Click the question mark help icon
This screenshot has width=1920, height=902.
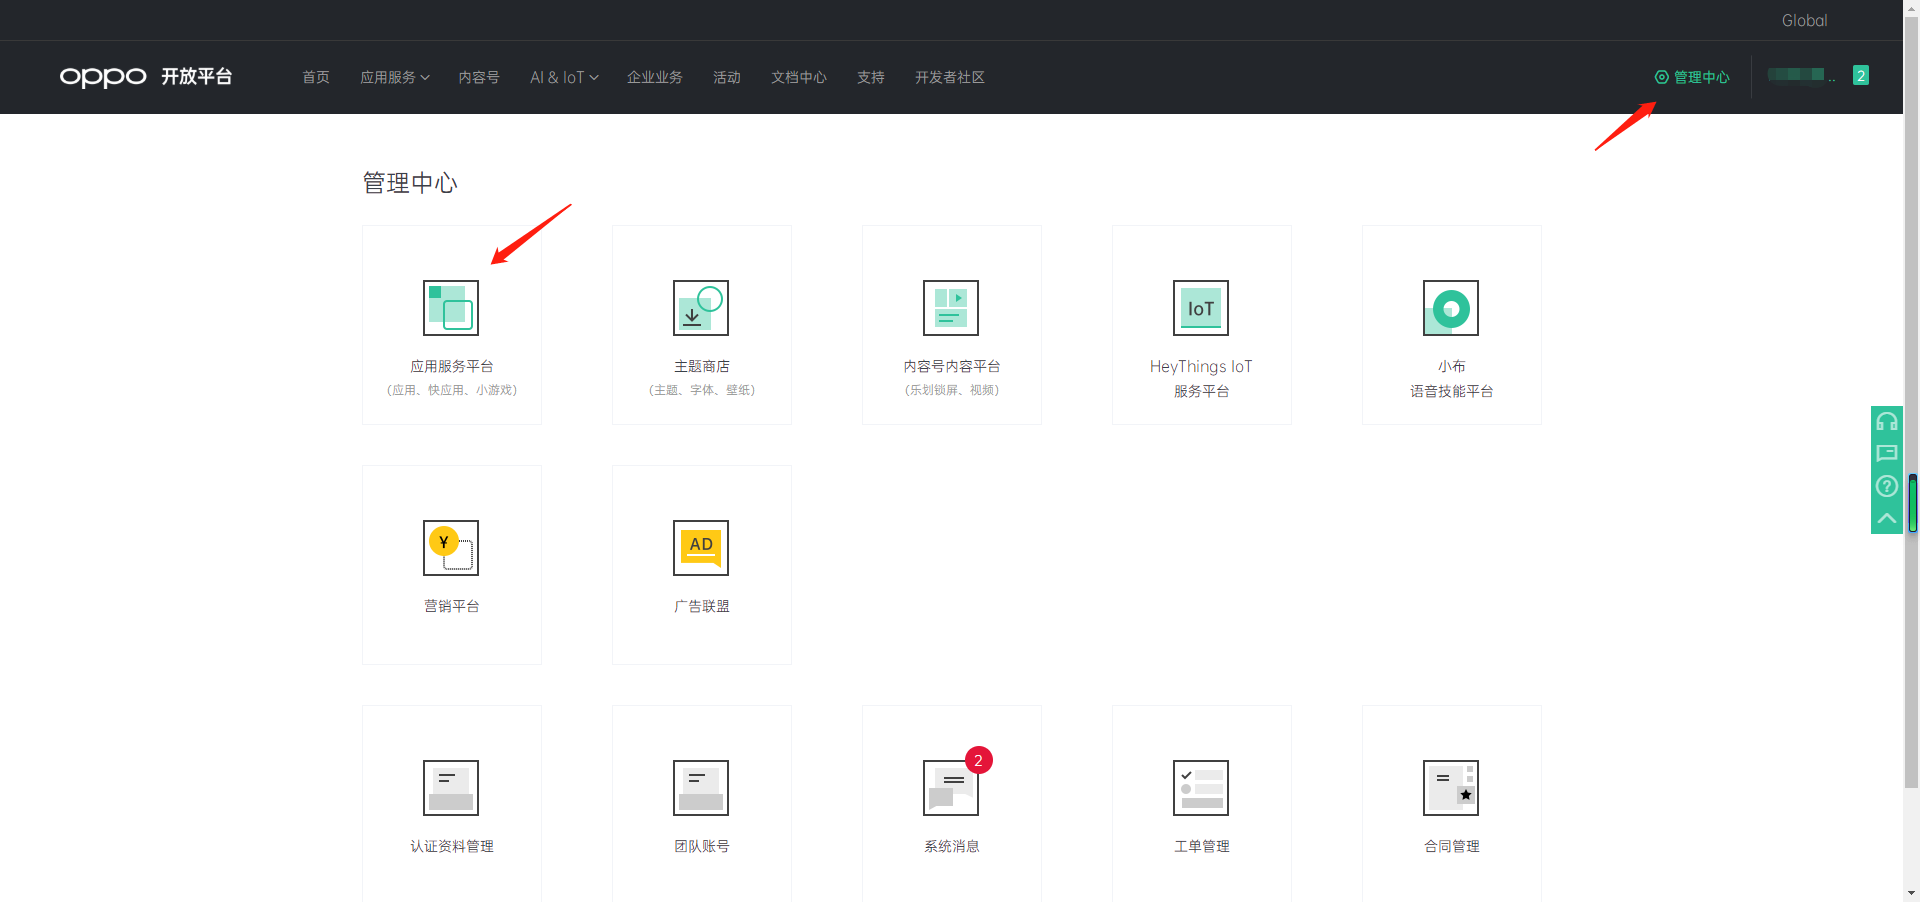tap(1887, 486)
